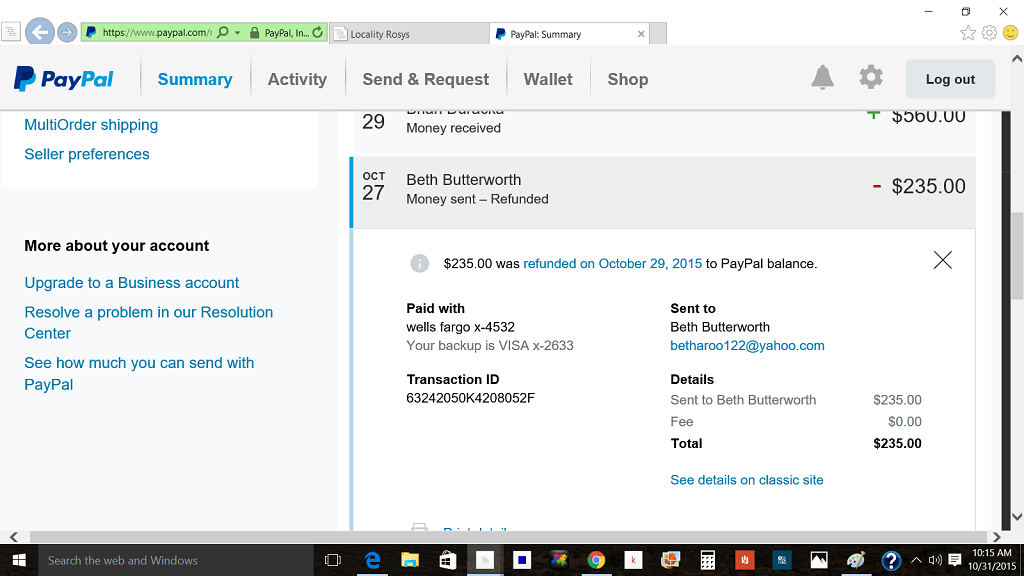
Task: Click the vertical scrollbar thumb
Action: [1017, 255]
